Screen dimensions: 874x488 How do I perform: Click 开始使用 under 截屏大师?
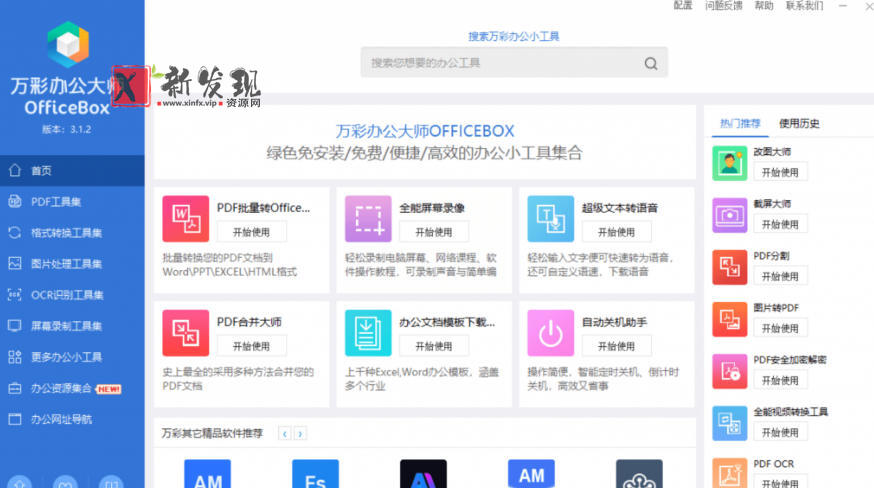[x=780, y=224]
